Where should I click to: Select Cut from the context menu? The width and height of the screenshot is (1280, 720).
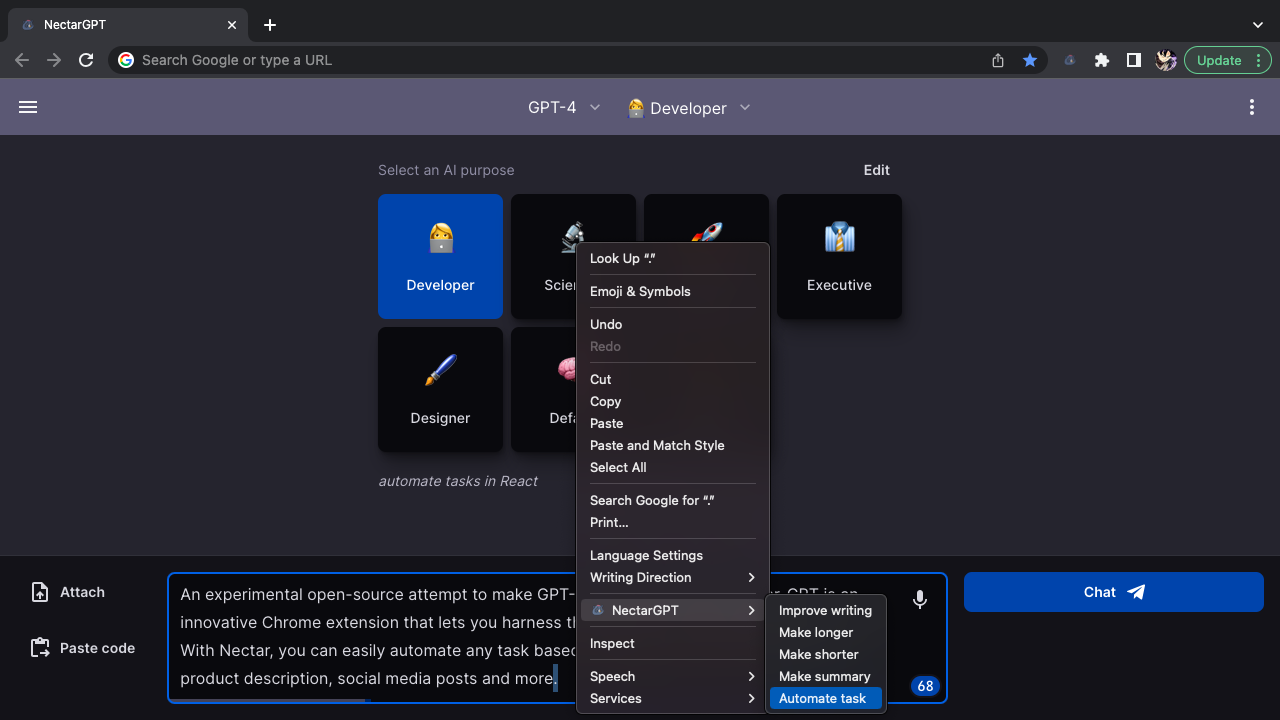[x=673, y=379]
